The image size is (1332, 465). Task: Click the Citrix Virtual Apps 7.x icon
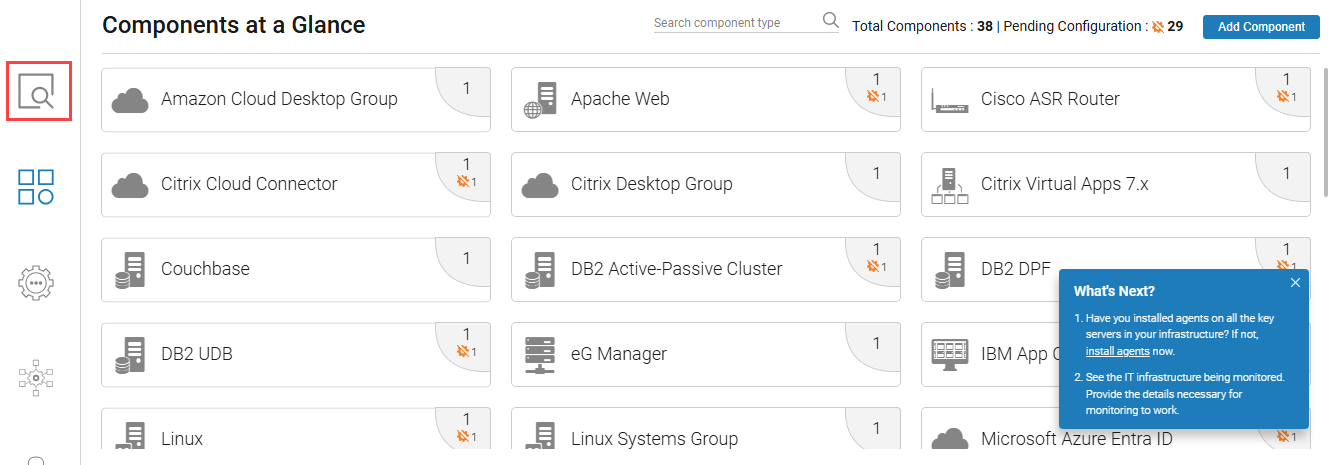coord(950,185)
